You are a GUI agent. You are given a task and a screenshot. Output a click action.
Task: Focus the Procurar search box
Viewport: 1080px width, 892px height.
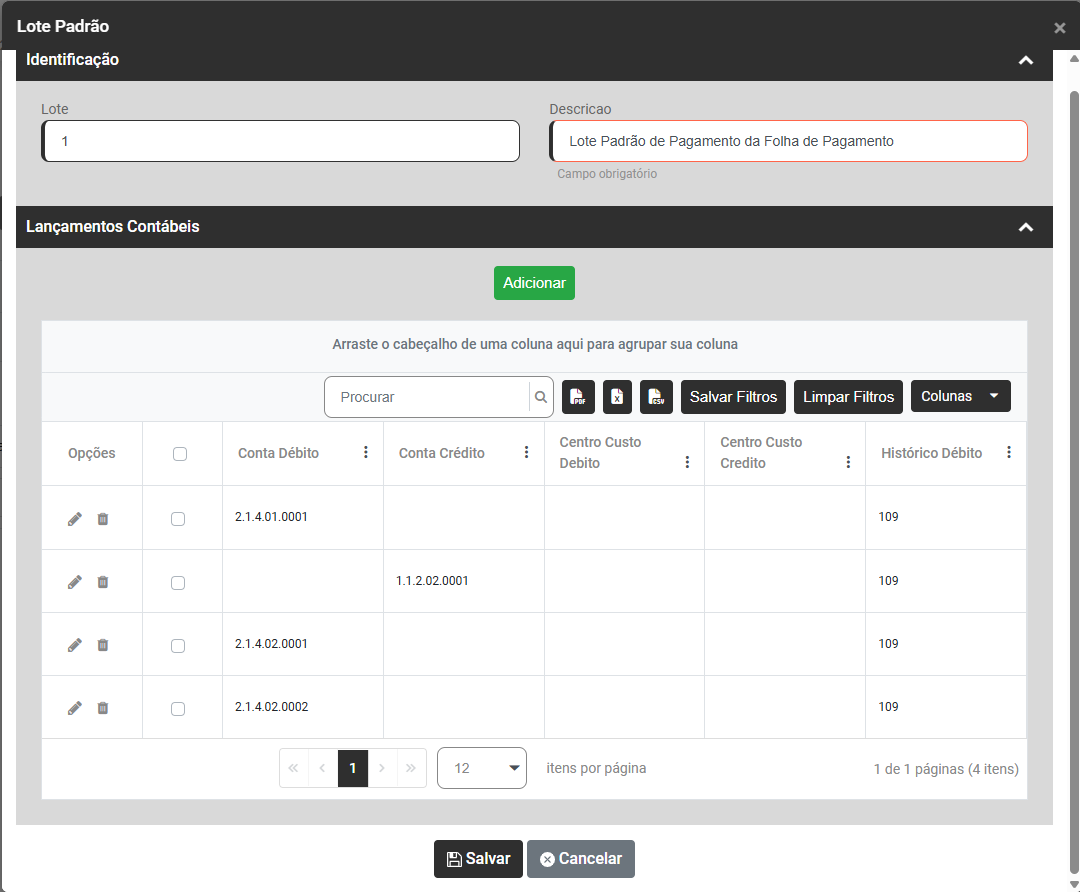[427, 397]
